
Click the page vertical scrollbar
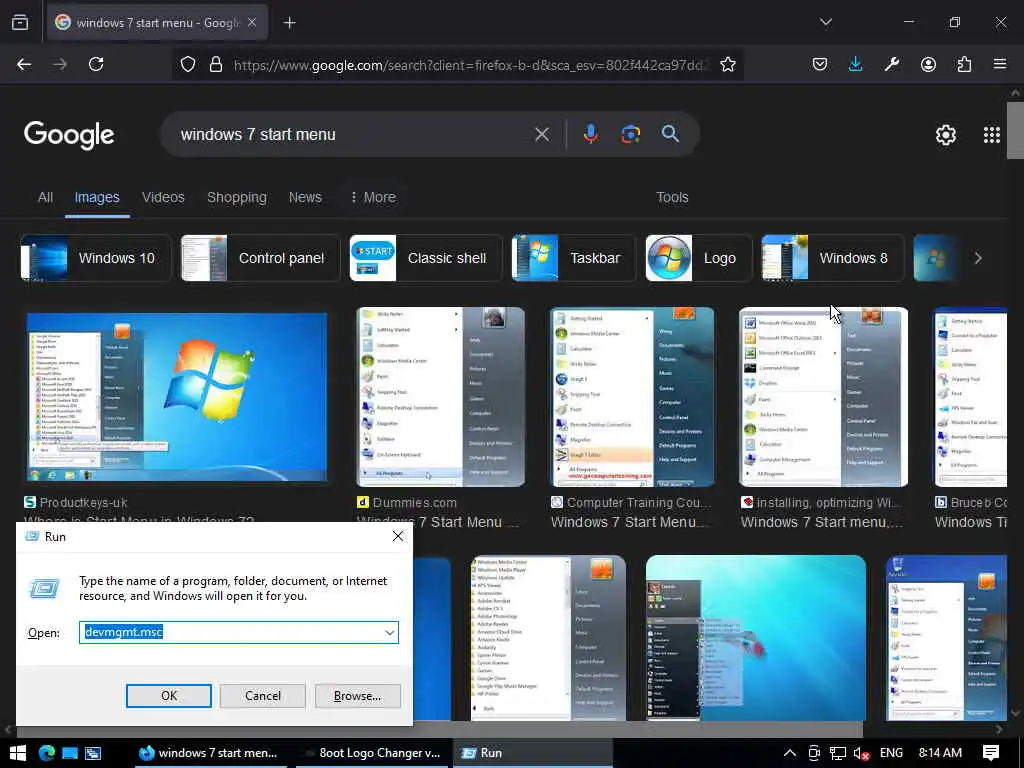(1015, 131)
